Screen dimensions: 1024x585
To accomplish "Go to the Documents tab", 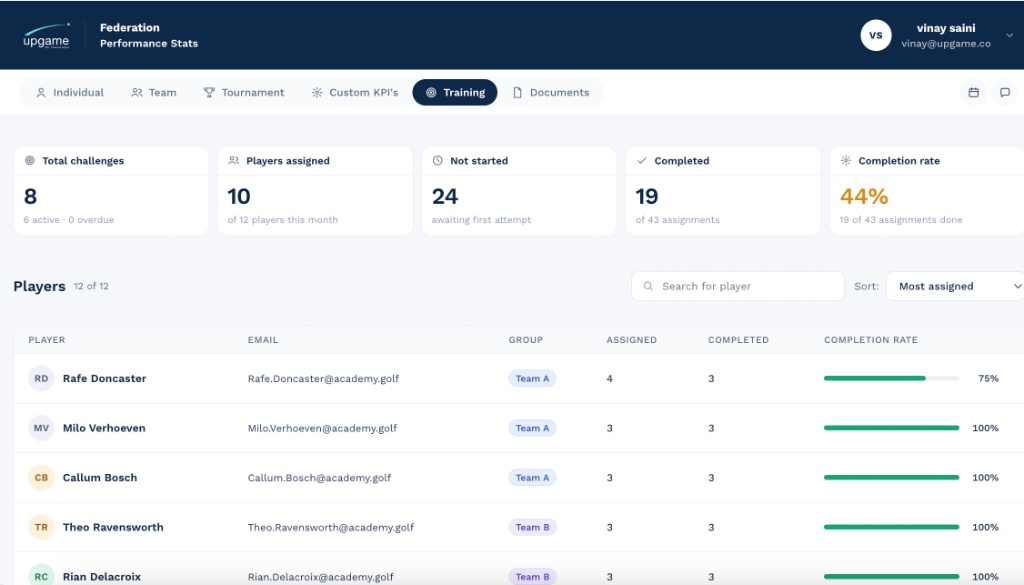I will [x=552, y=93].
